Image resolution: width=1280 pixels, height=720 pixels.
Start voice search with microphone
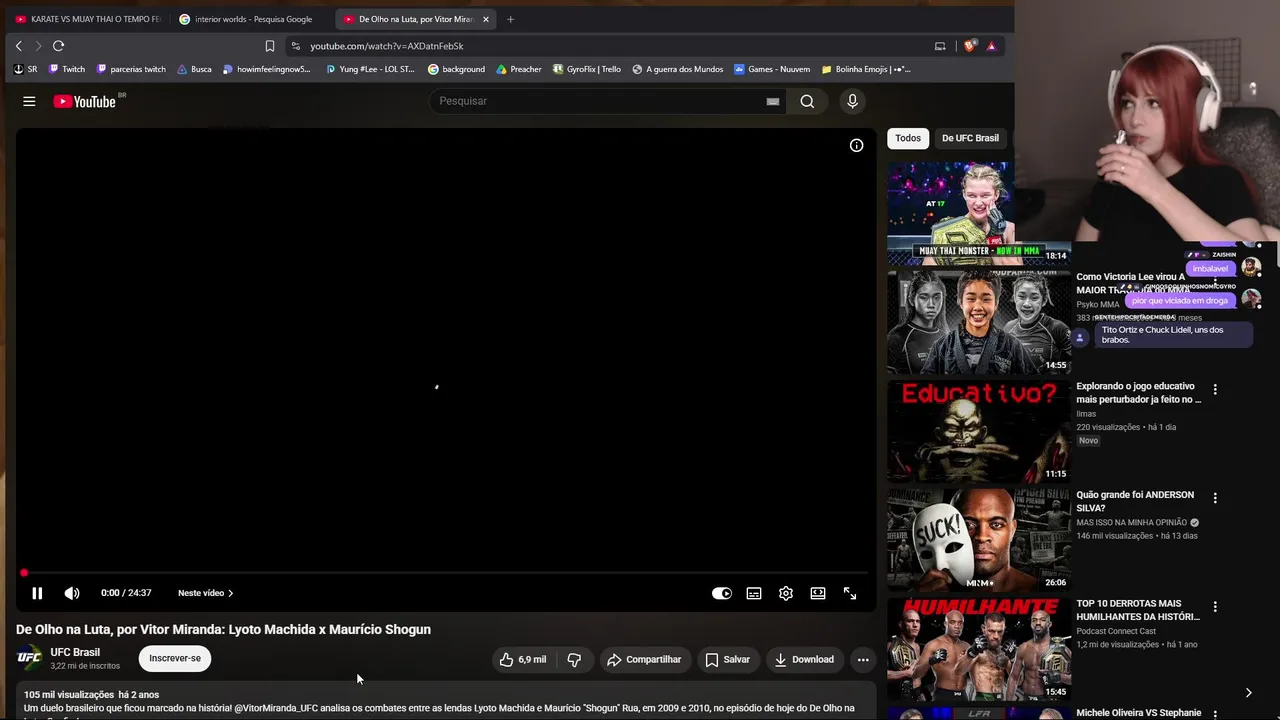[x=852, y=101]
